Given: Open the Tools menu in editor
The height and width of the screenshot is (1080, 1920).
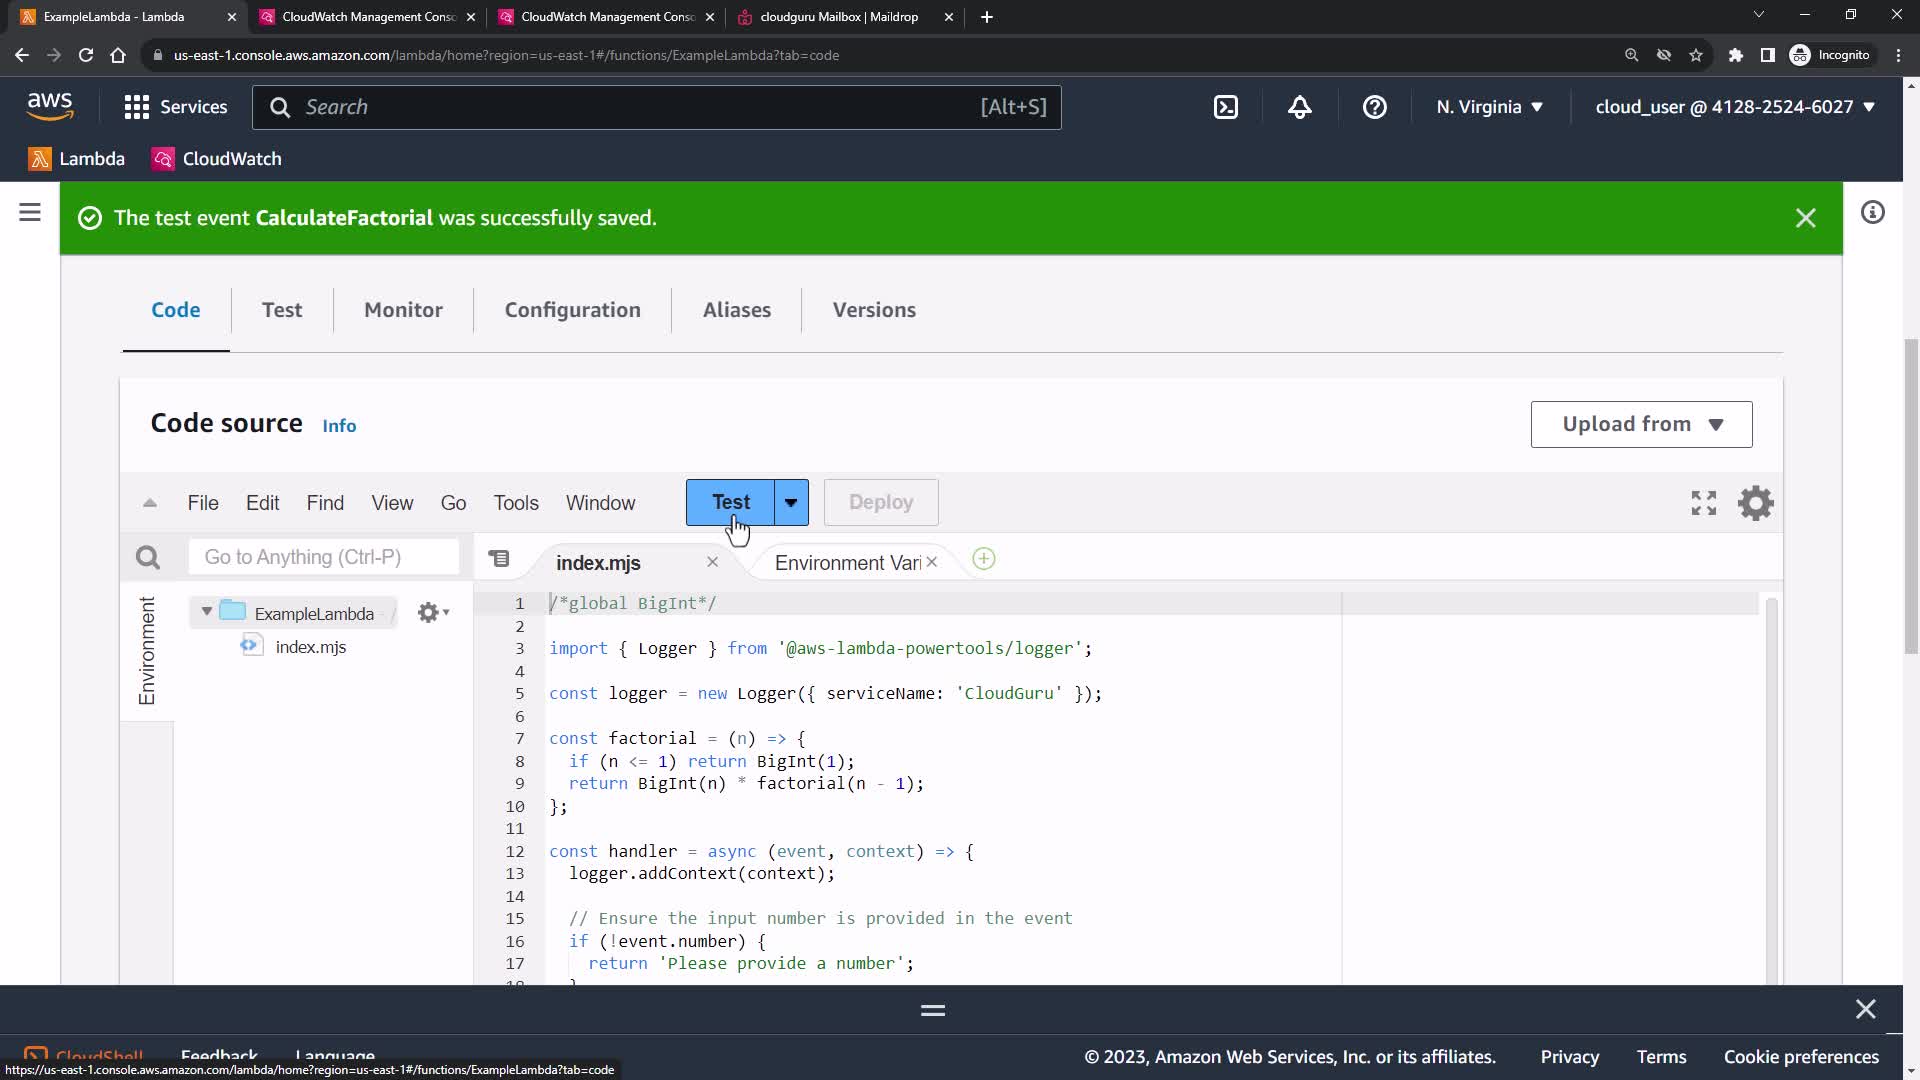Looking at the screenshot, I should 515,503.
